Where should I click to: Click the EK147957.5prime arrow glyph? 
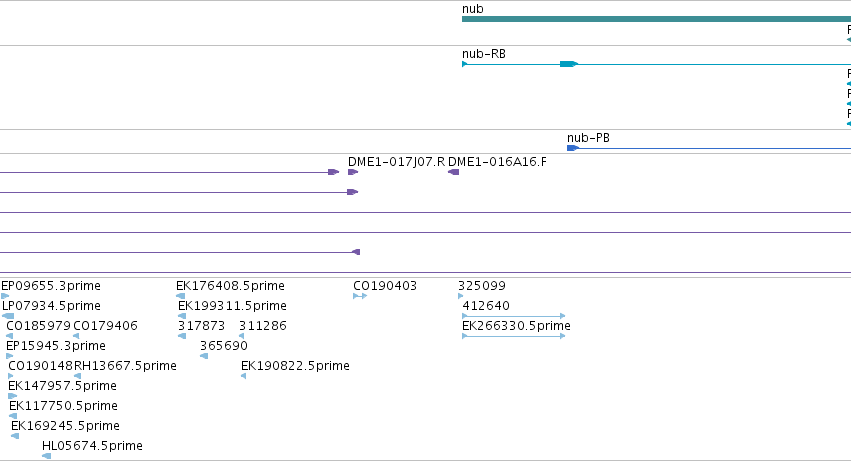pyautogui.click(x=12, y=396)
